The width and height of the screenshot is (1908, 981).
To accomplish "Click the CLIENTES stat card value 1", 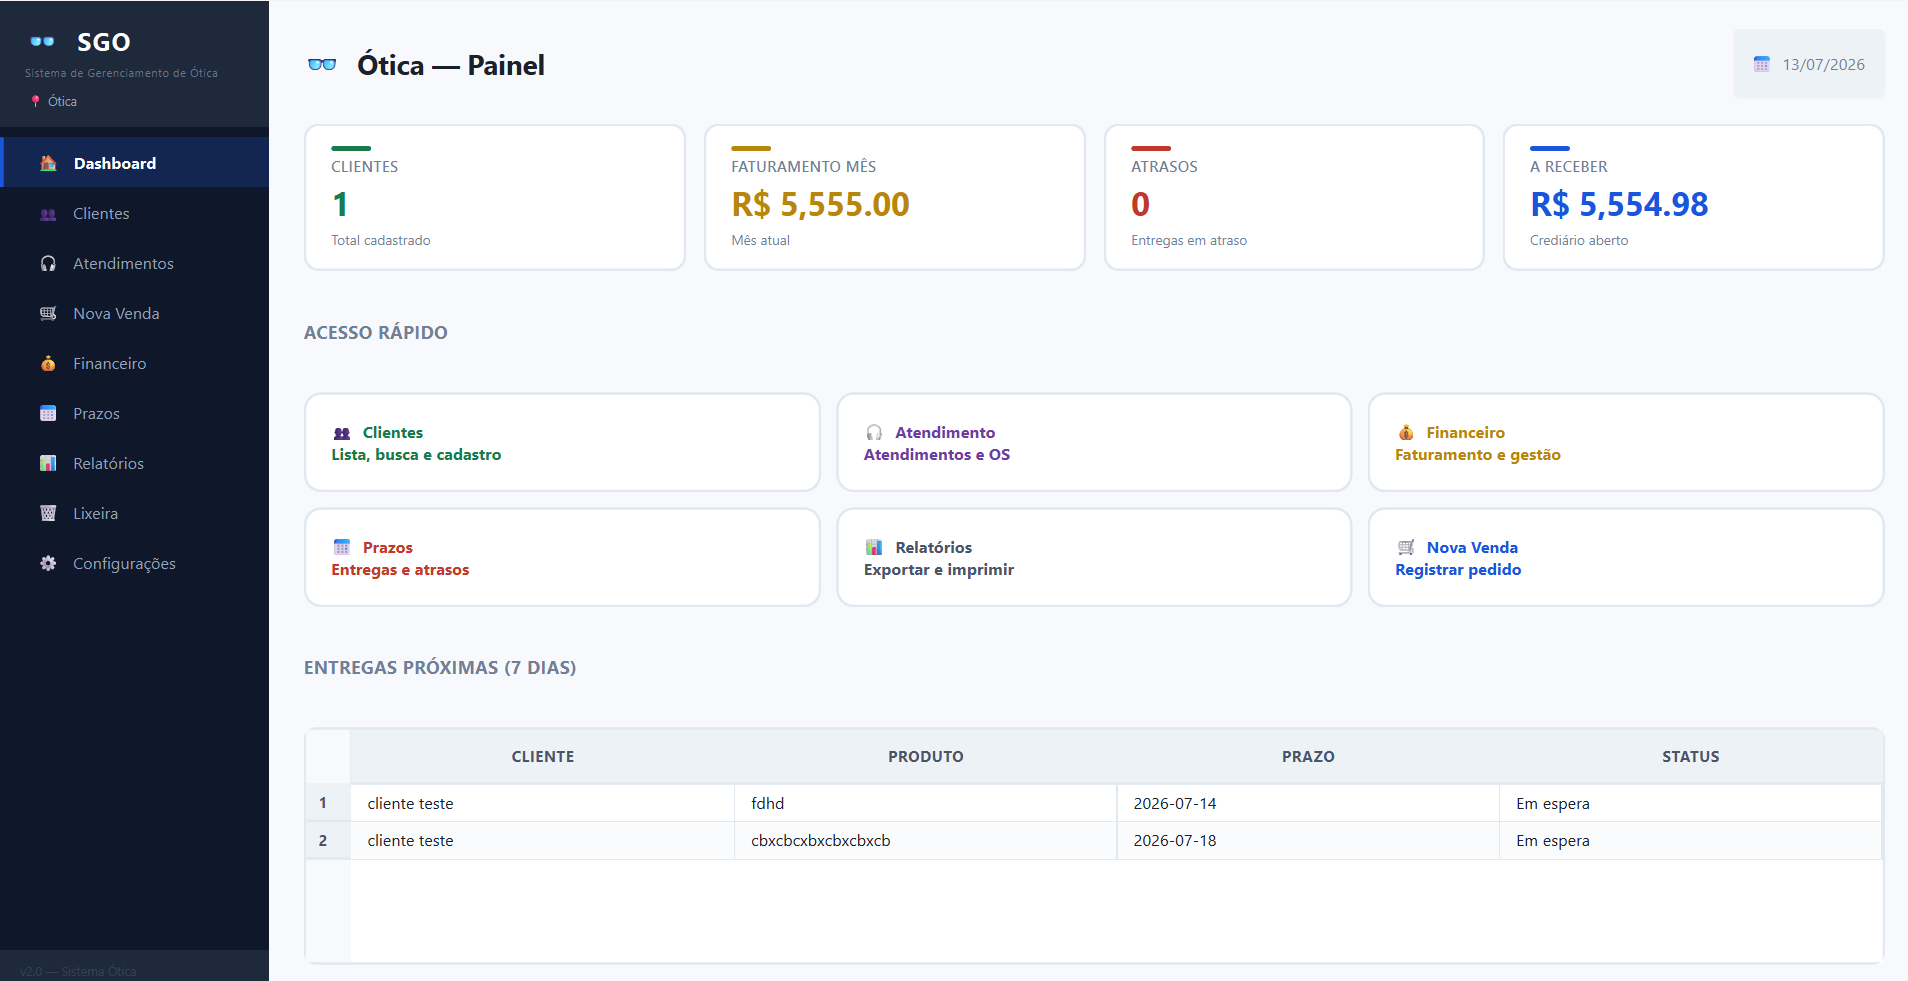I will [x=340, y=204].
